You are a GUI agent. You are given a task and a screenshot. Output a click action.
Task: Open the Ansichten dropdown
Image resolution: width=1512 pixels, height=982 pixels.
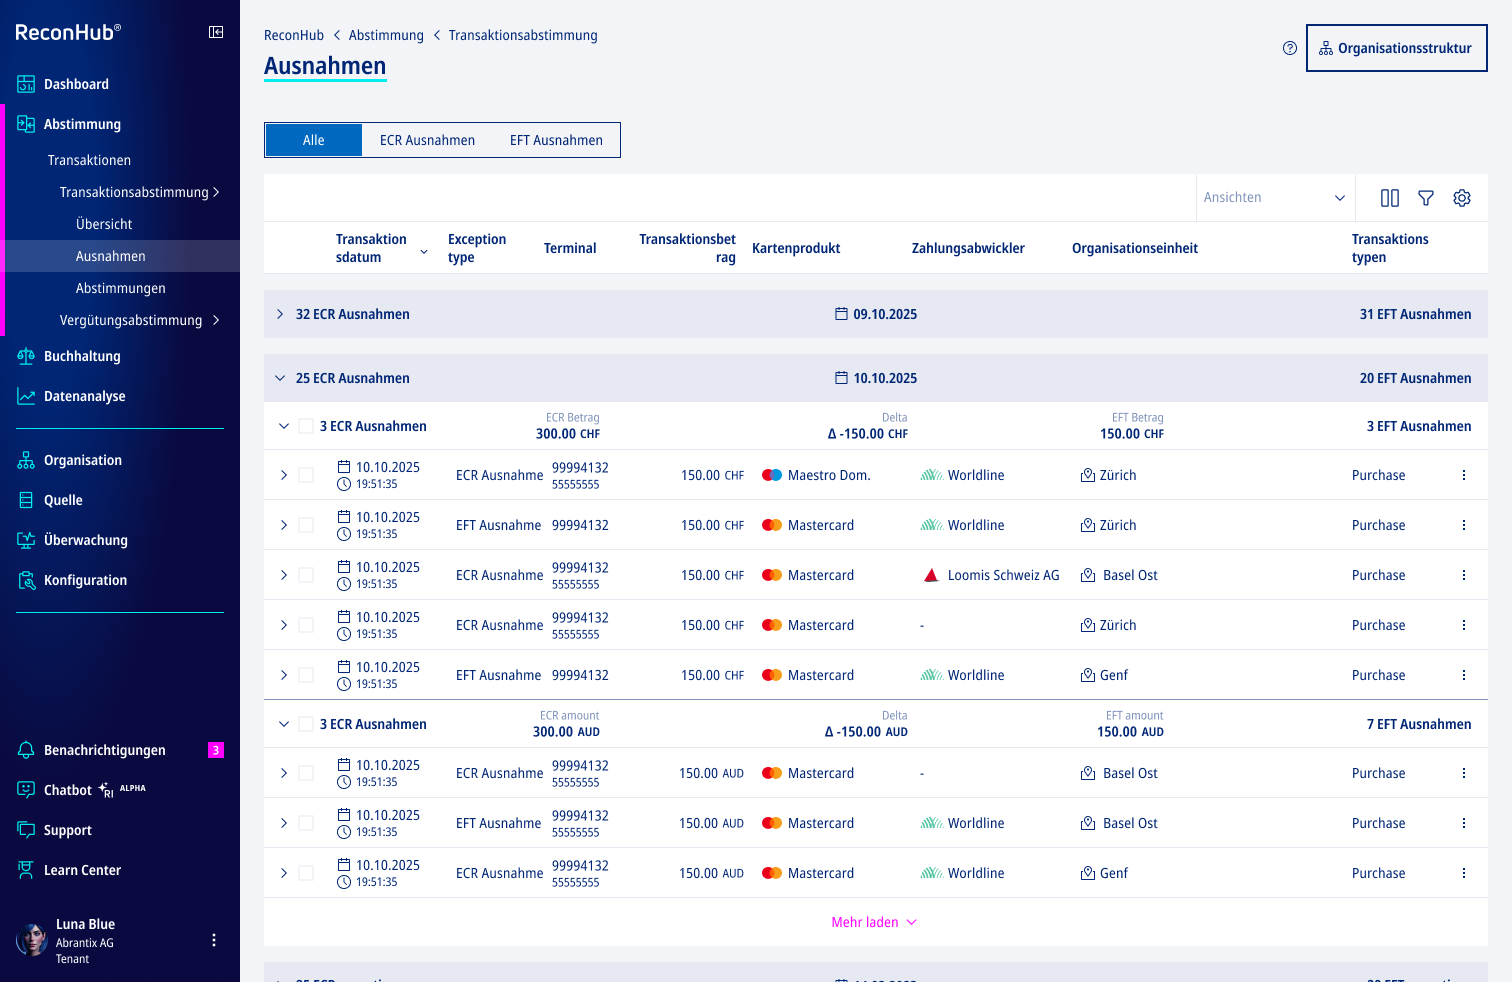(x=1274, y=198)
